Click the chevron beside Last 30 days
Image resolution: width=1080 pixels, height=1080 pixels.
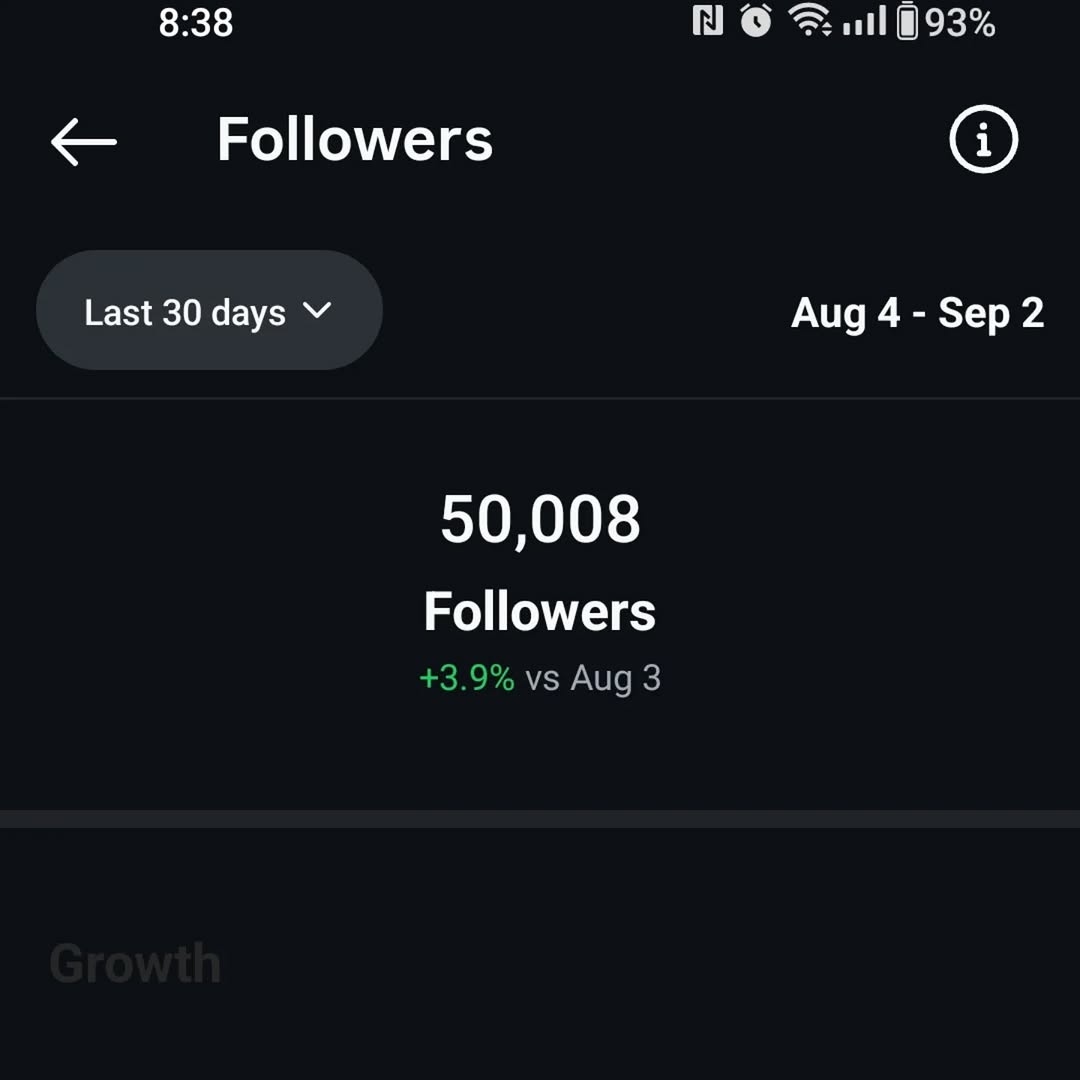(317, 311)
